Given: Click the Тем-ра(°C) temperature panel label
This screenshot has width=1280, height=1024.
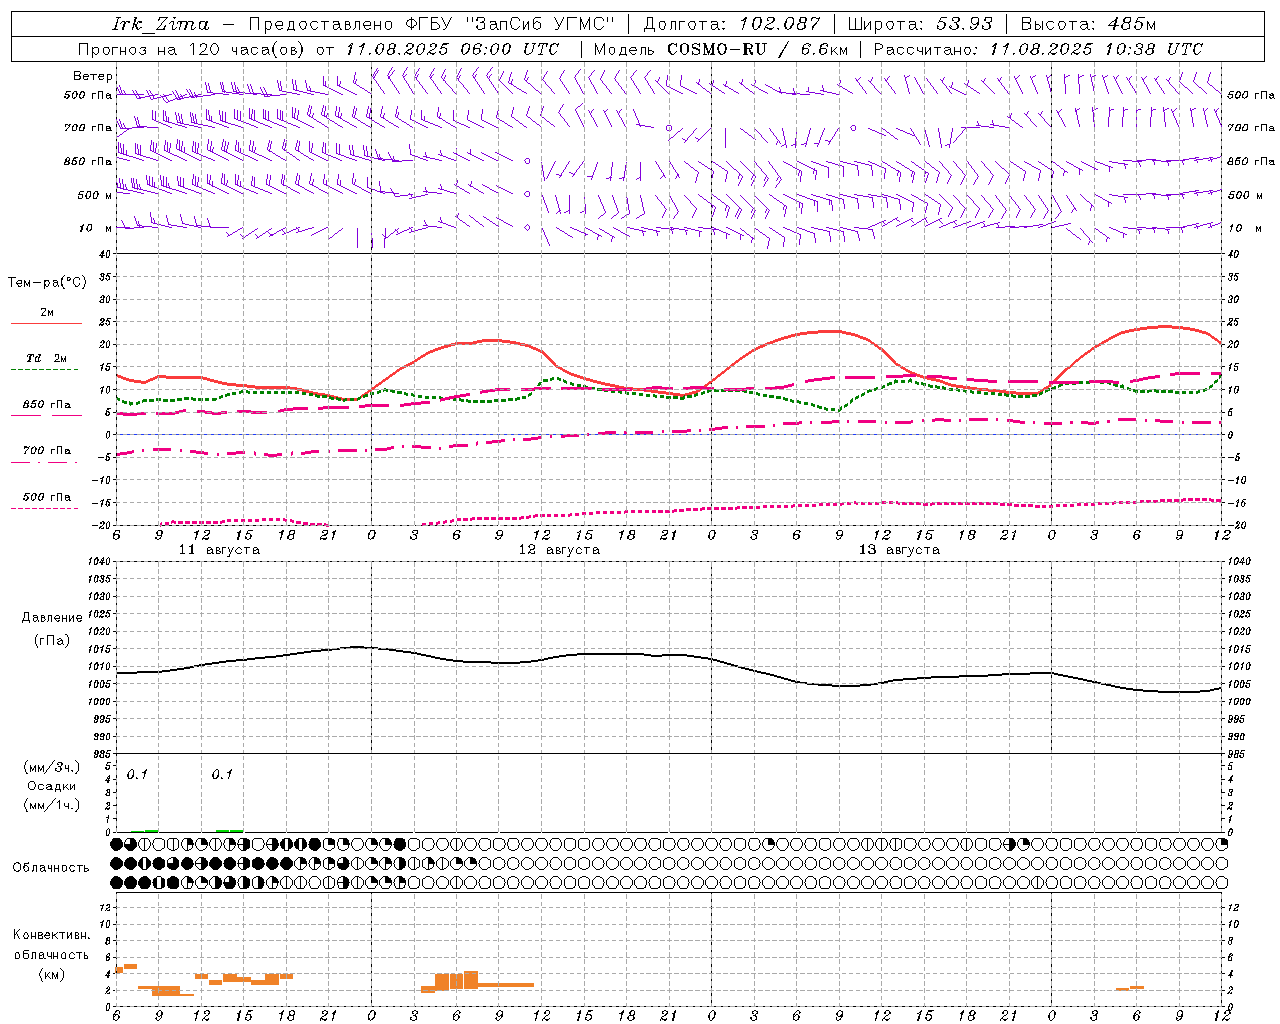Looking at the screenshot, I should 47,283.
